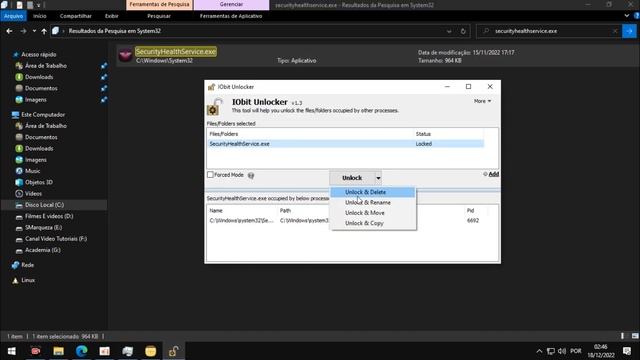The height and width of the screenshot is (360, 640).
Task: Click the Windows Start button
Action: (x=11, y=351)
